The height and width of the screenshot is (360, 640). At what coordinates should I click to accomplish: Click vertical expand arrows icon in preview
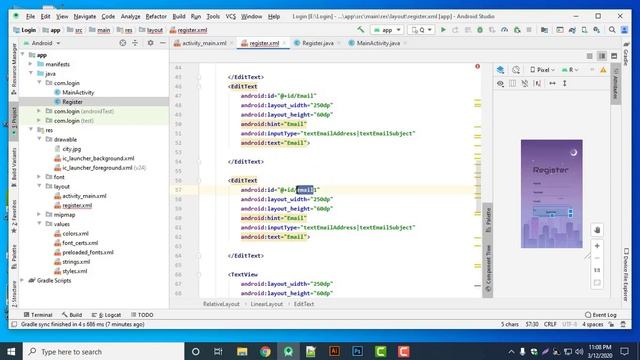(564, 83)
